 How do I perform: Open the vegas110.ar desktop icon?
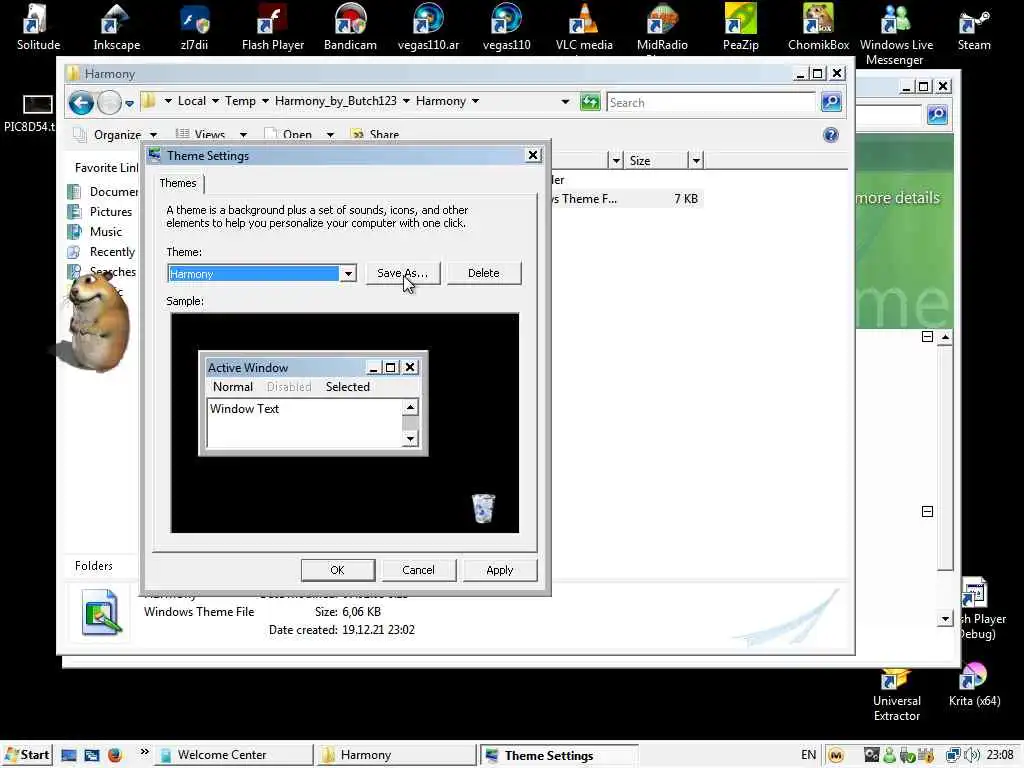(428, 27)
